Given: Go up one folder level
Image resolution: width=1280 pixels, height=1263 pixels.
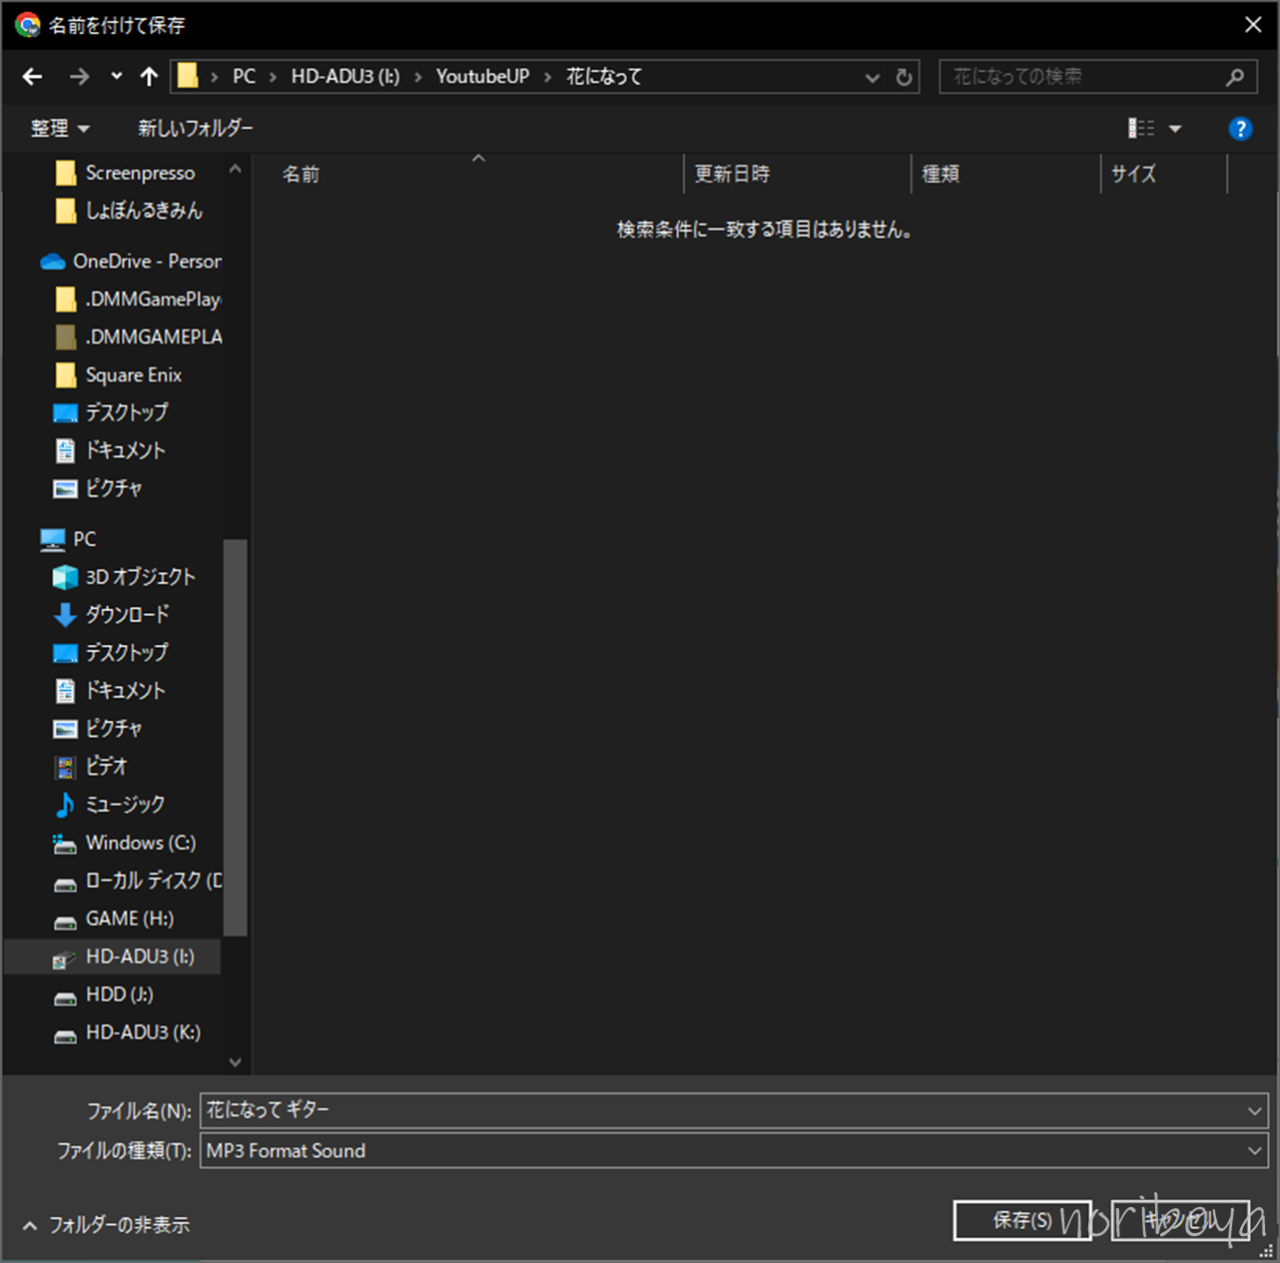Looking at the screenshot, I should 149,77.
